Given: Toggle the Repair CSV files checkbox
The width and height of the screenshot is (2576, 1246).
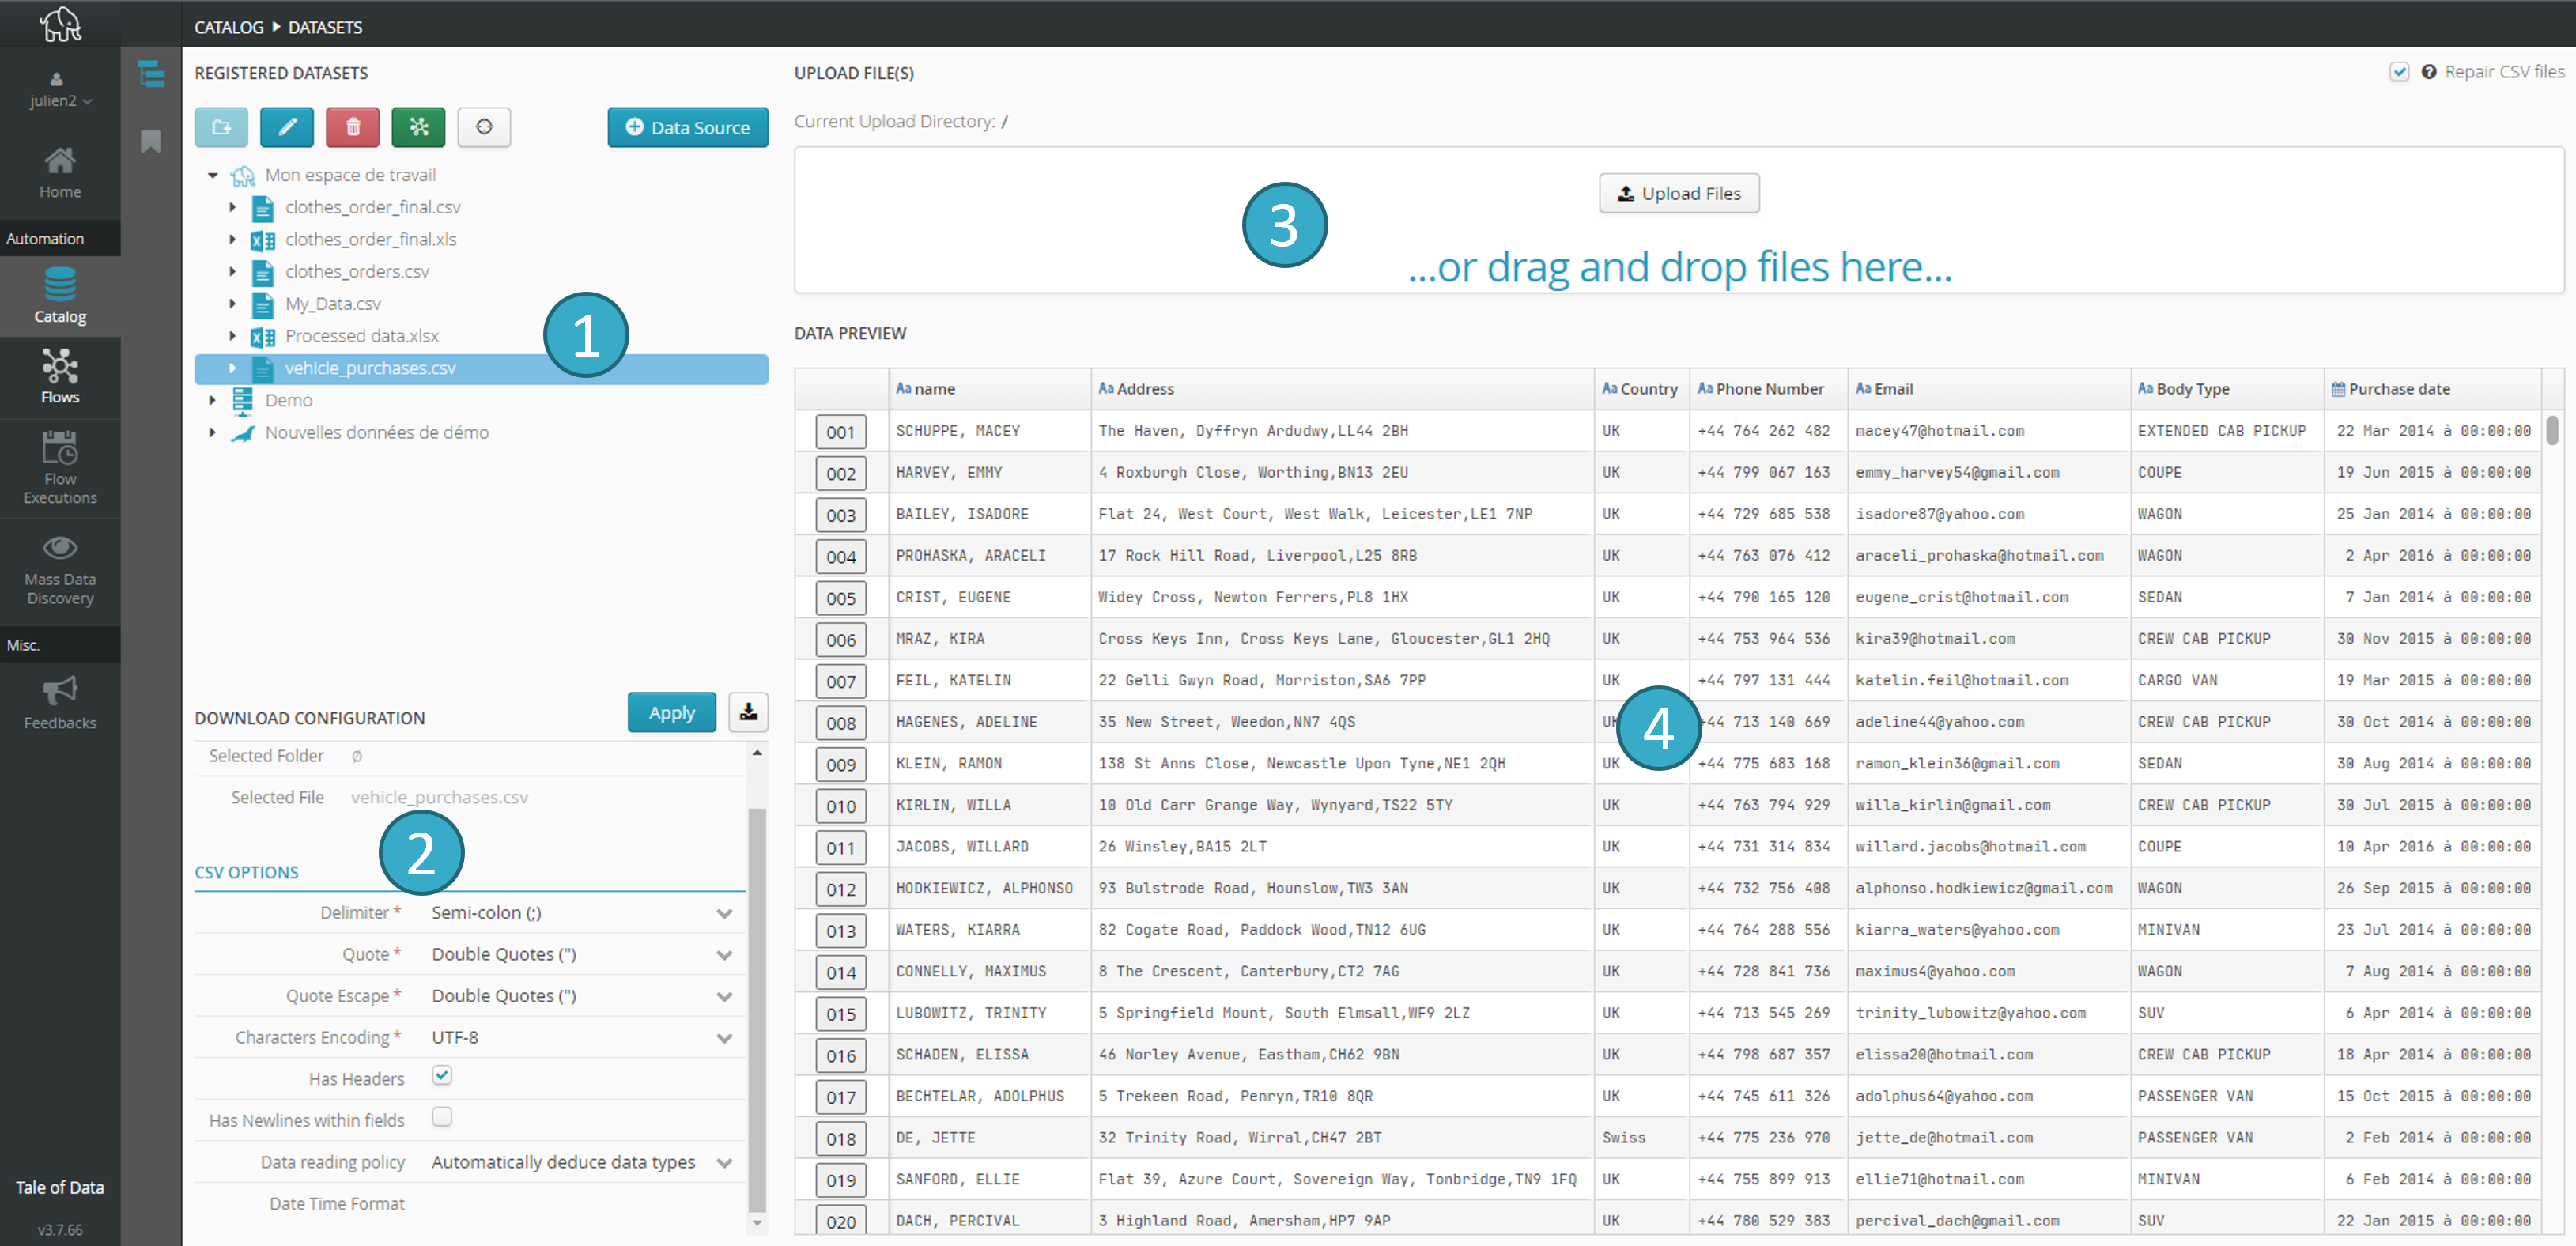Looking at the screenshot, I should tap(2399, 72).
